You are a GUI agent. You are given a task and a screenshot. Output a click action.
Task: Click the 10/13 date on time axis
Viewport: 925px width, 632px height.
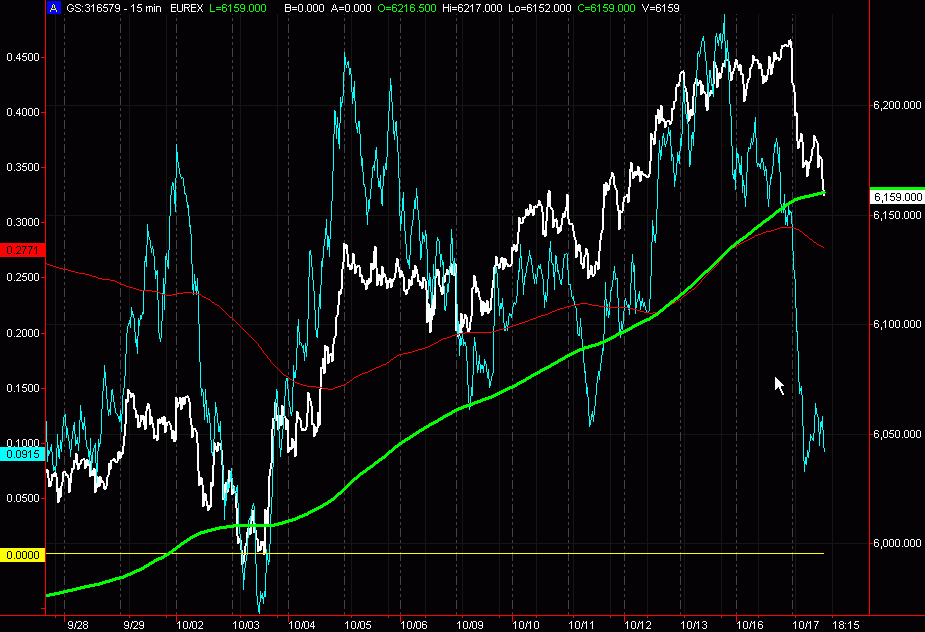(x=694, y=625)
